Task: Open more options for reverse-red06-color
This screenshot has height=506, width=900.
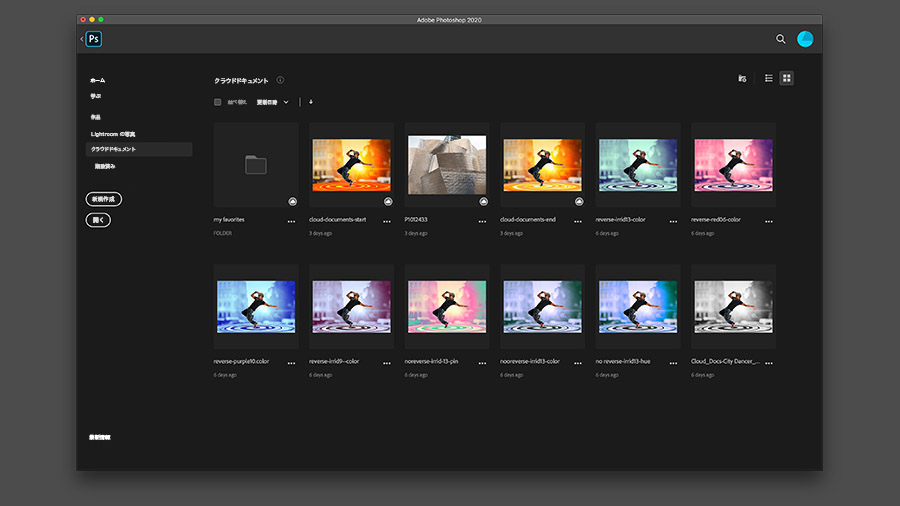Action: (769, 221)
